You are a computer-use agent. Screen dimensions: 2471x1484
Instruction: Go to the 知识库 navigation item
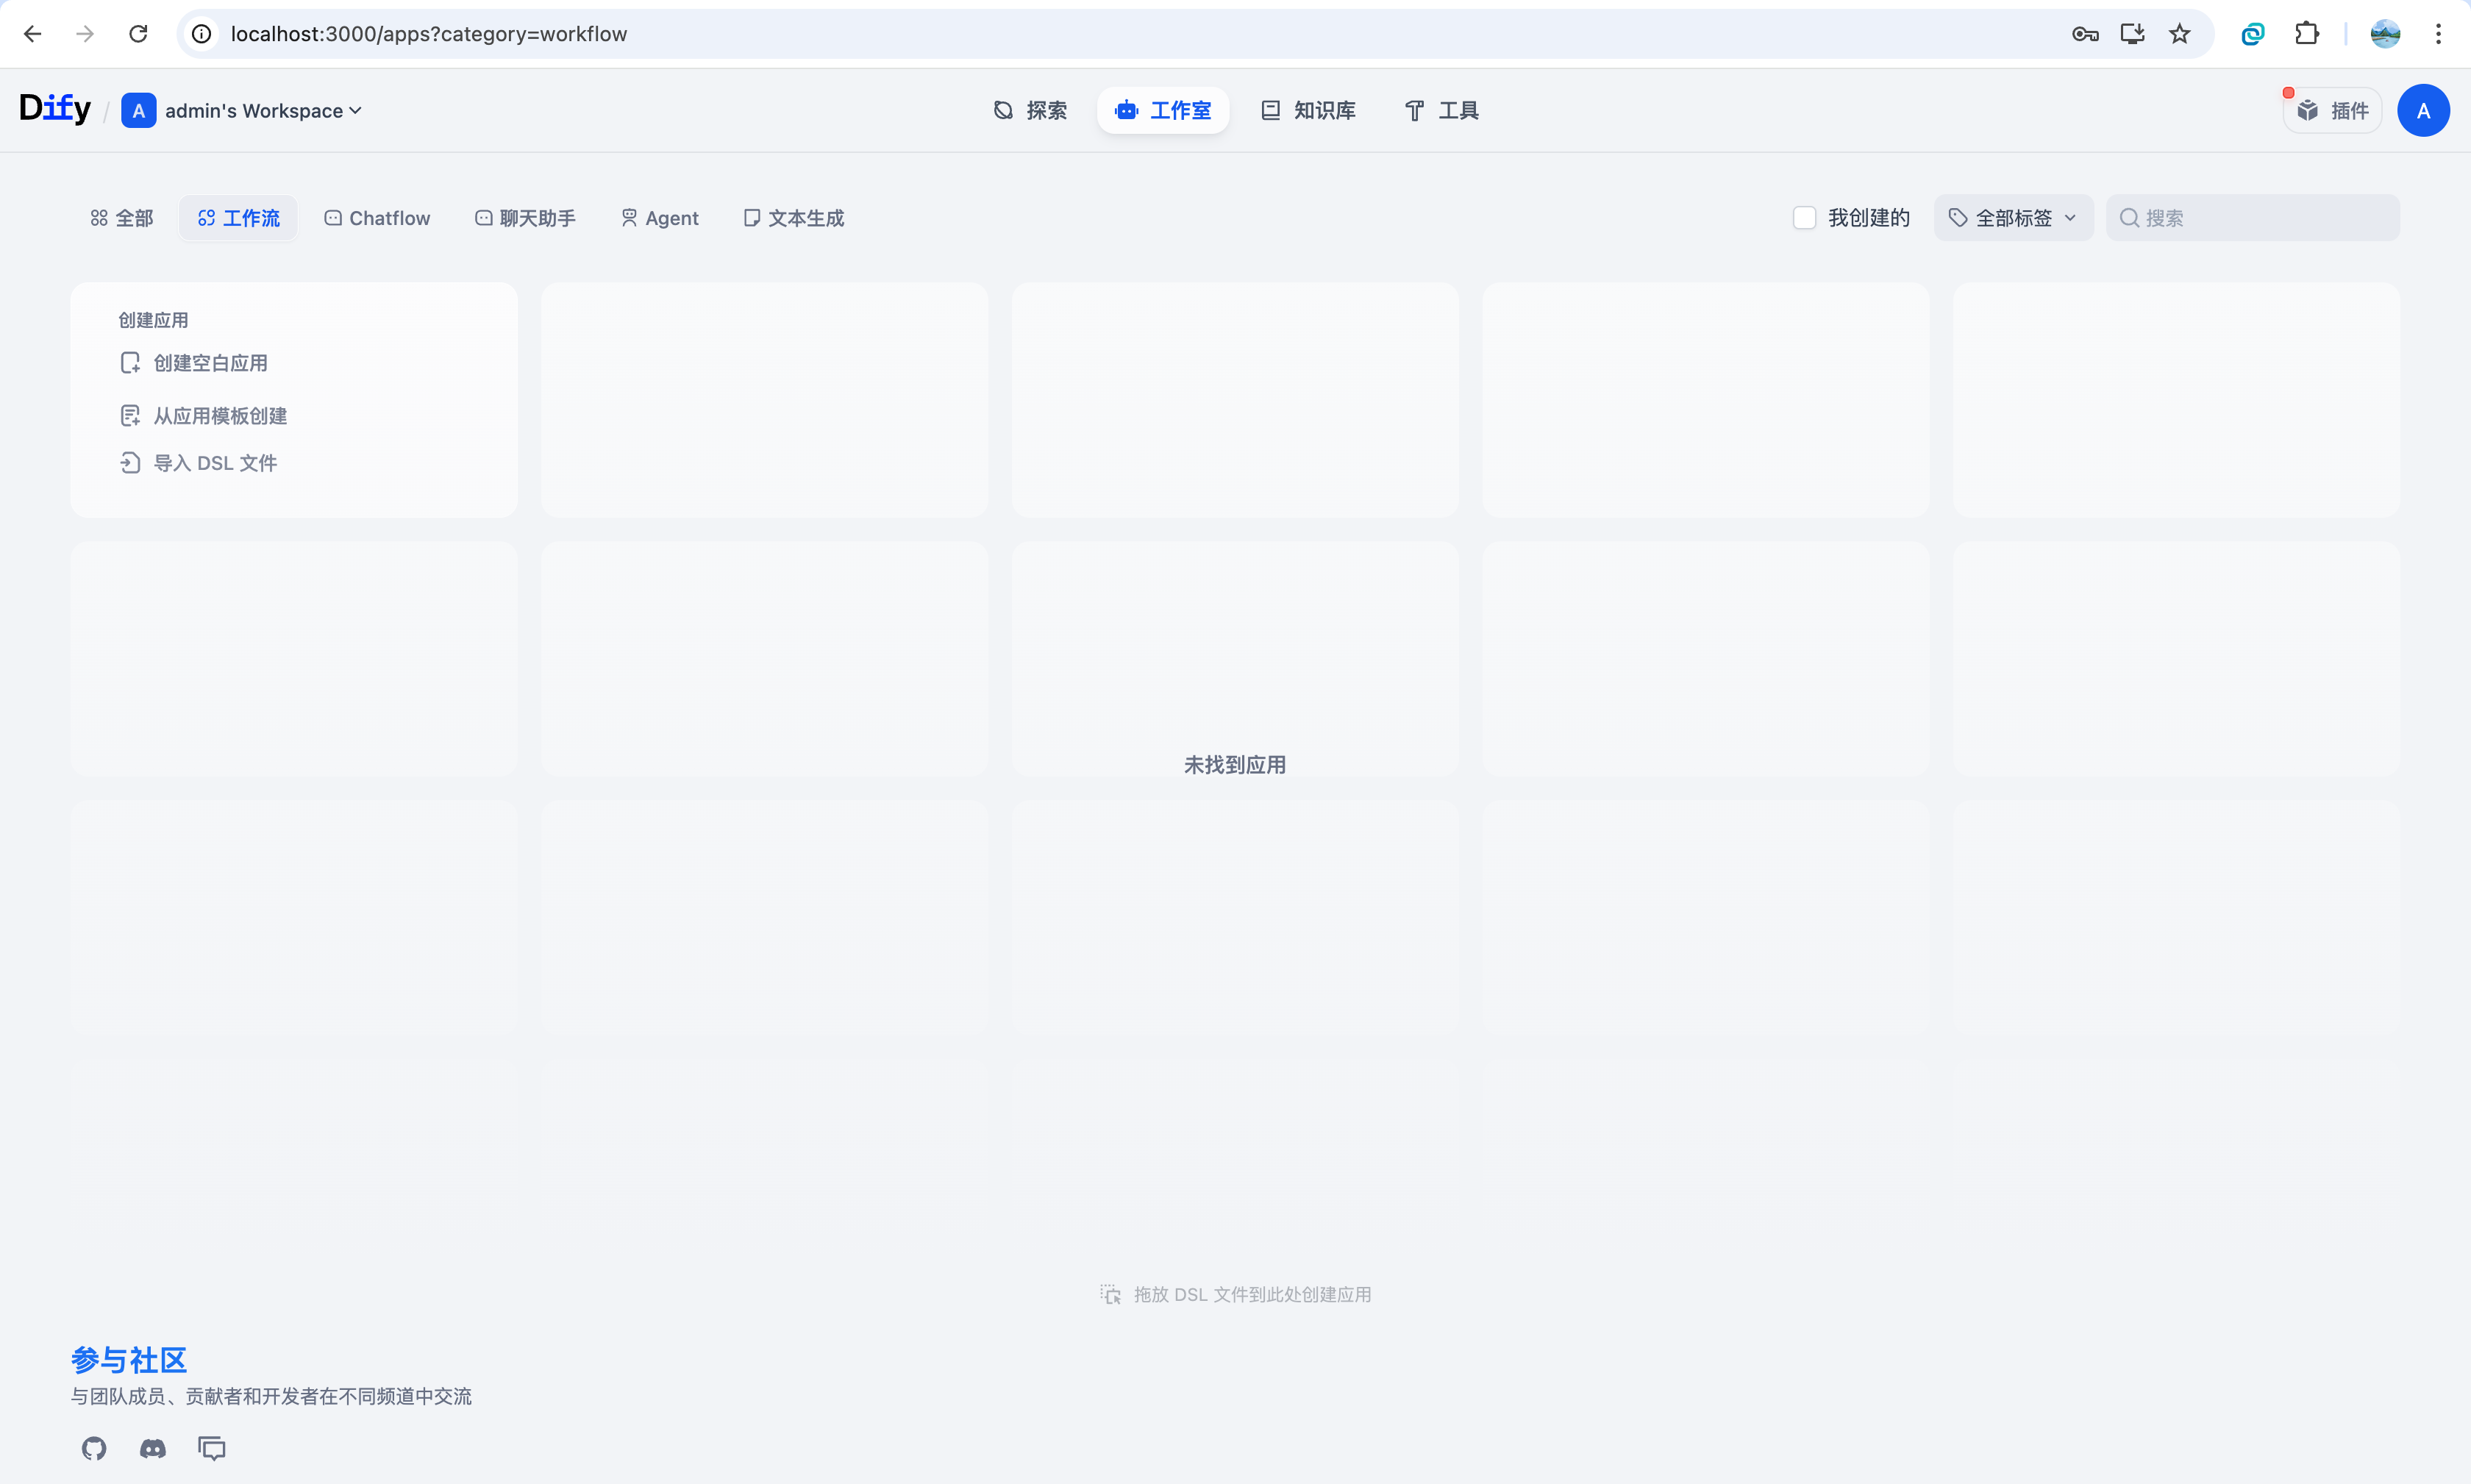click(1308, 110)
